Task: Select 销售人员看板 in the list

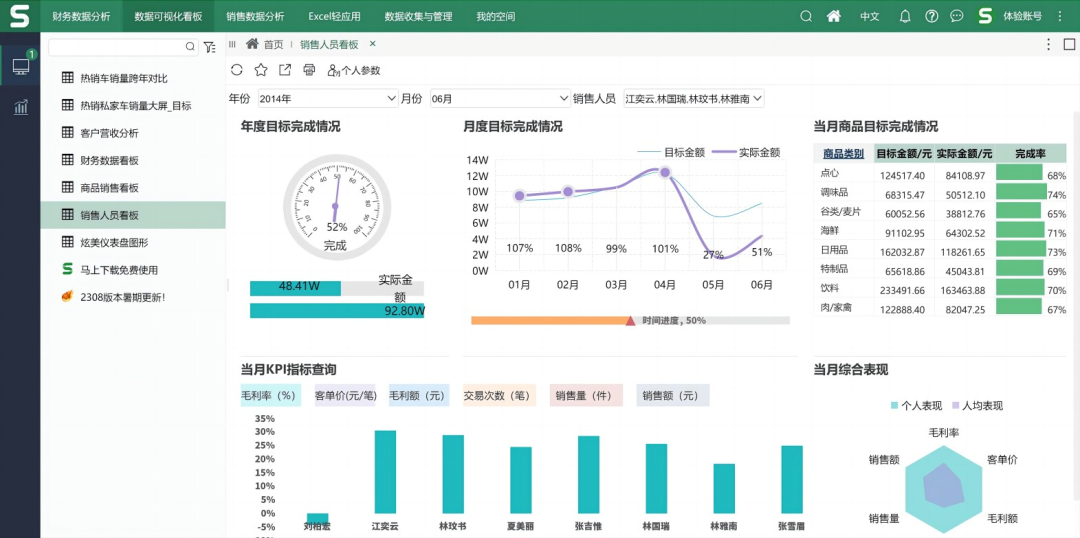Action: pos(133,215)
